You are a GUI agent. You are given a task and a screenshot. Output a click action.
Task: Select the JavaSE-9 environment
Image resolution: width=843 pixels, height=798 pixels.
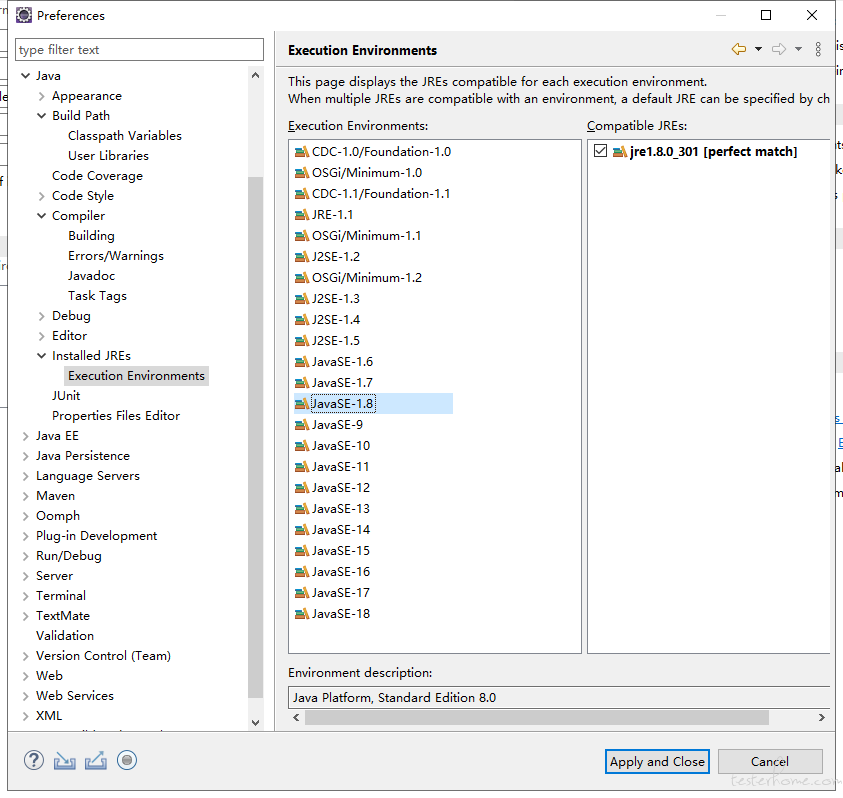[x=337, y=425]
